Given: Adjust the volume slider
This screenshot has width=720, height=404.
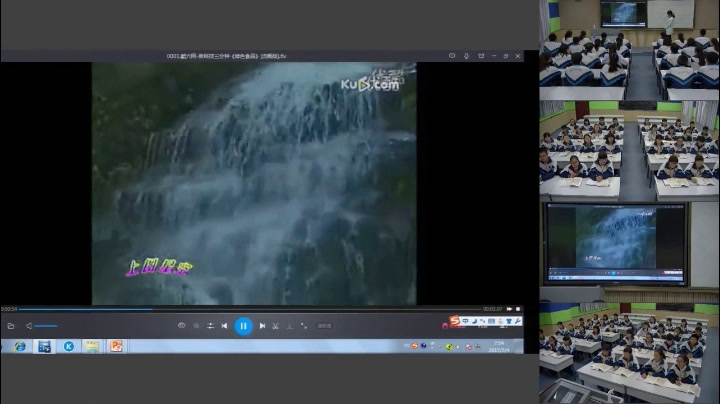Looking at the screenshot, I should pos(46,326).
